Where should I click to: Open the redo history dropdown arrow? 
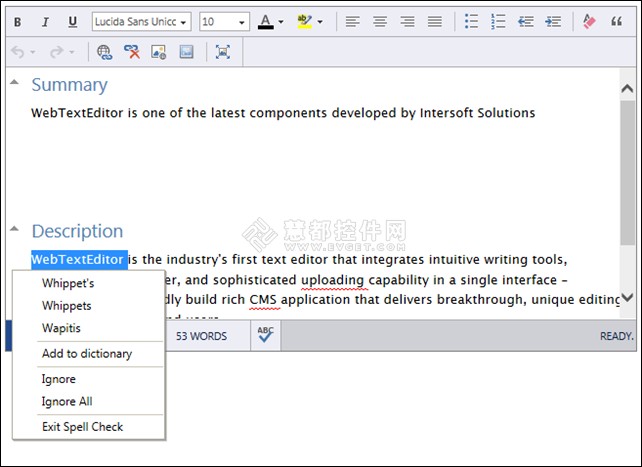(x=72, y=52)
